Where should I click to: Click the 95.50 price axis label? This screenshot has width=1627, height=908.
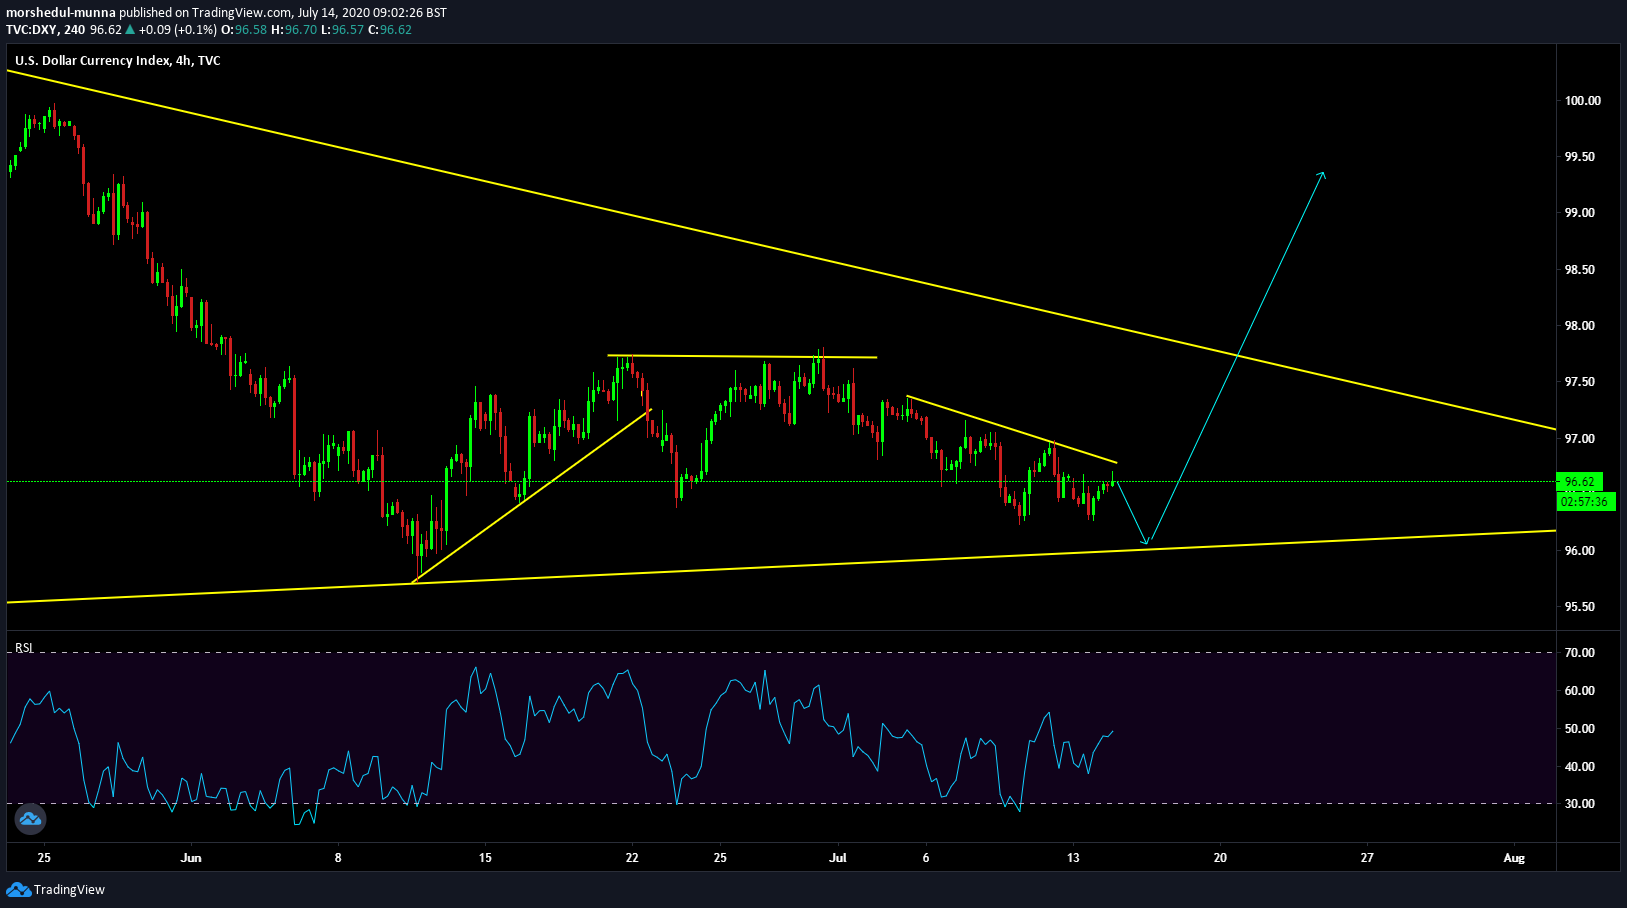coord(1580,607)
